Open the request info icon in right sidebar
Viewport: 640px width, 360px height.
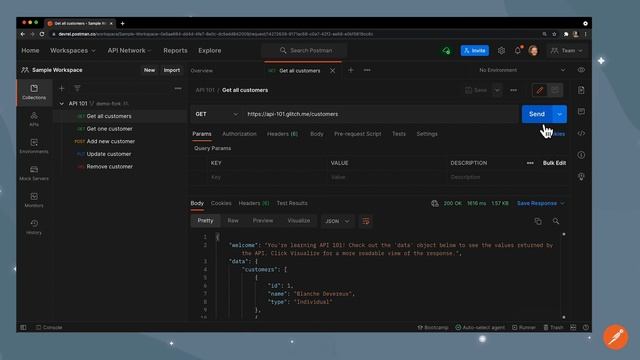click(x=581, y=155)
